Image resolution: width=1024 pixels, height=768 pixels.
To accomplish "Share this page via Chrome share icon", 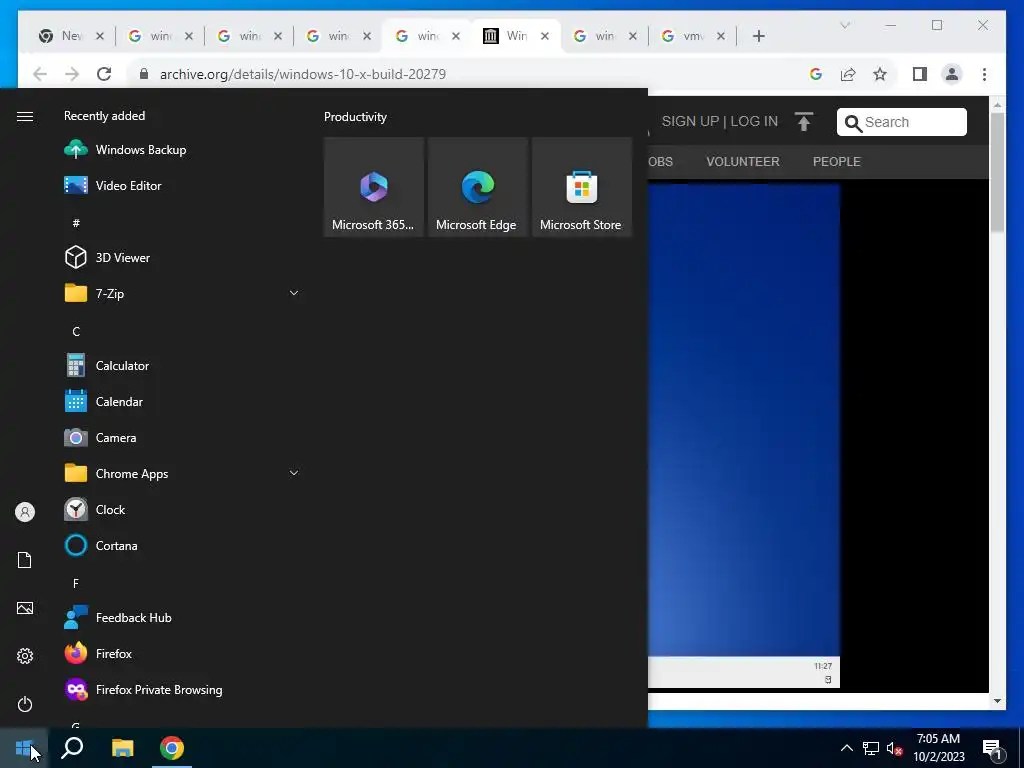I will point(848,74).
